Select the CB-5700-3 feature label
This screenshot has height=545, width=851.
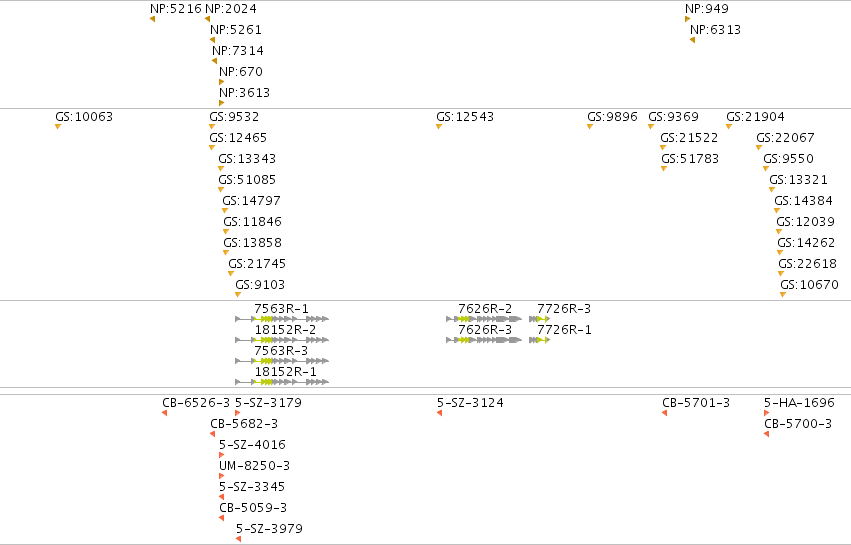[798, 424]
